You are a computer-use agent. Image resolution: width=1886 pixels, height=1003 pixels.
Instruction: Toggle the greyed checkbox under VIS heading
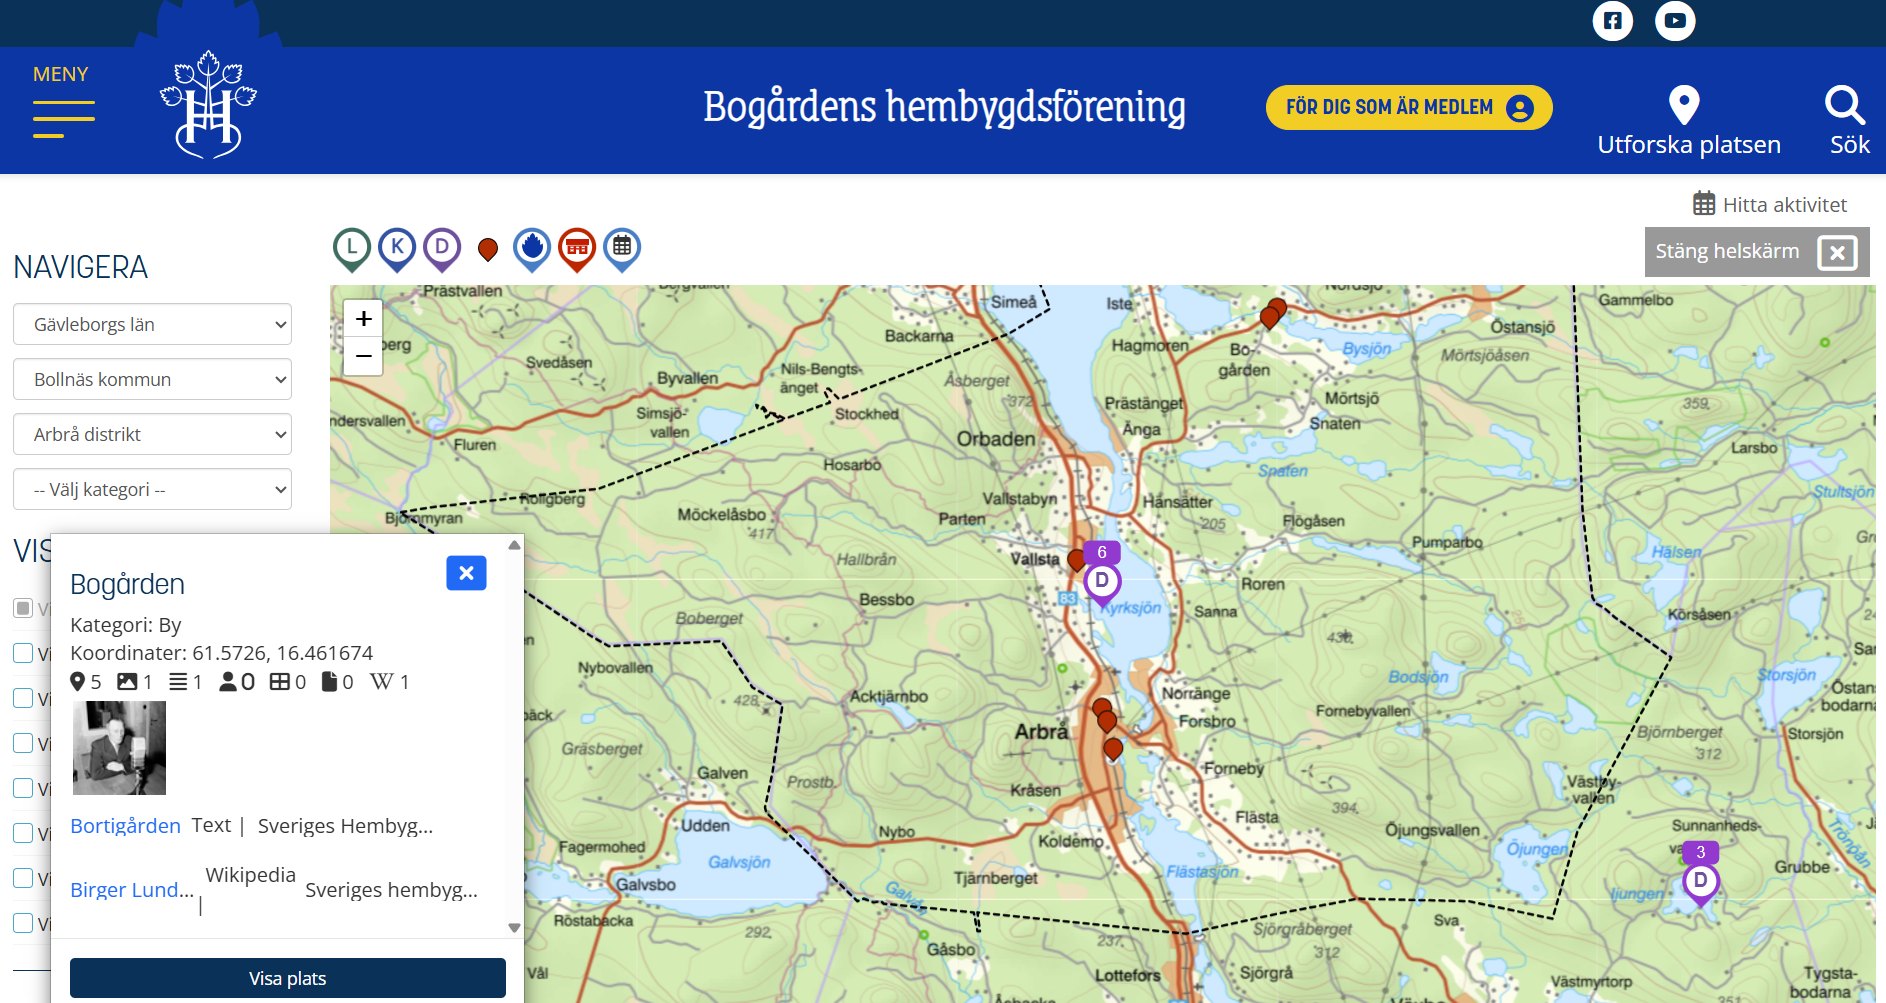tap(23, 608)
